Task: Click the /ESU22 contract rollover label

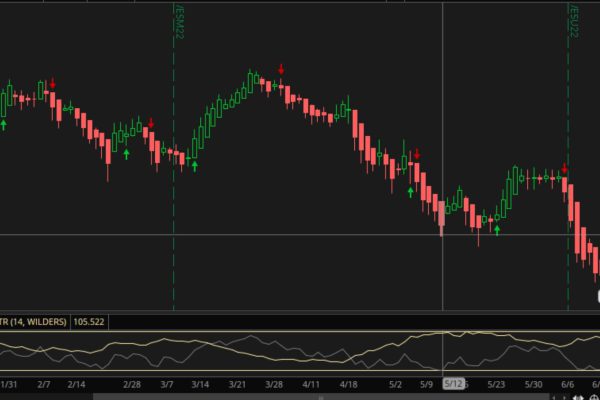Action: [574, 21]
